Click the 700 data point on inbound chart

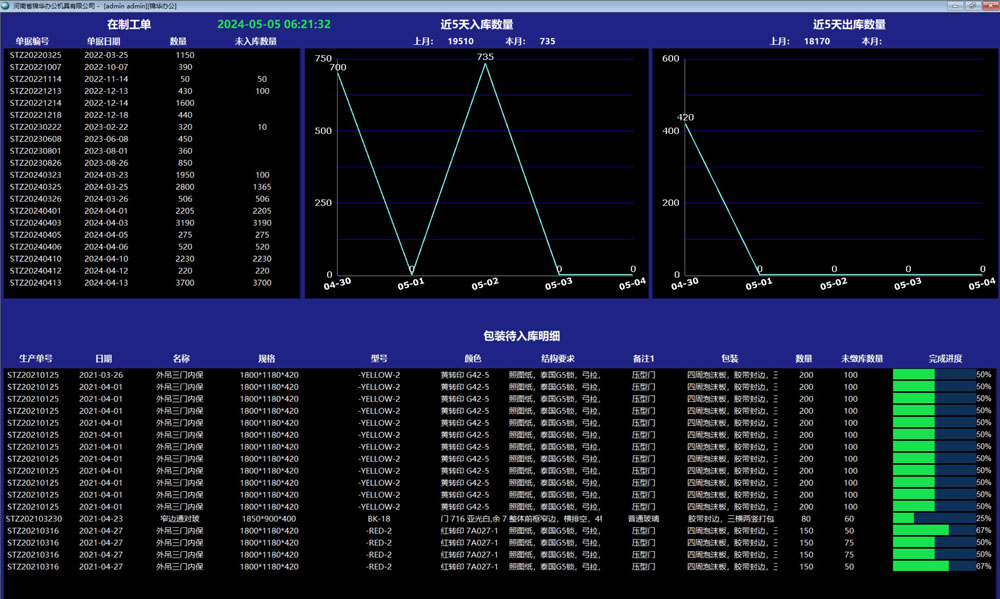[x=337, y=73]
